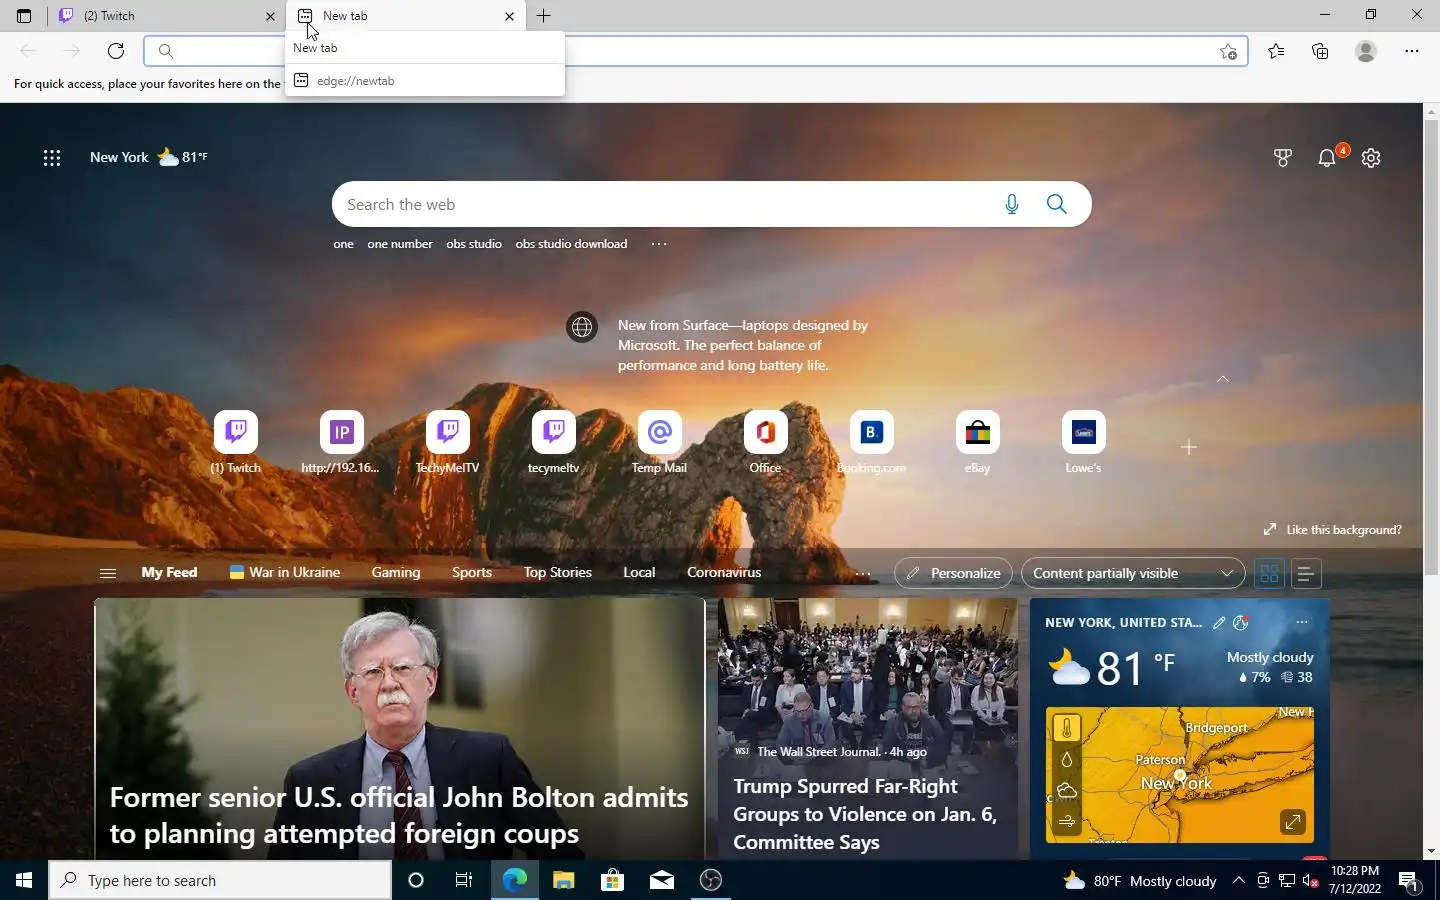The image size is (1440, 900).
Task: Select temperature layer on weather map
Action: click(x=1066, y=728)
